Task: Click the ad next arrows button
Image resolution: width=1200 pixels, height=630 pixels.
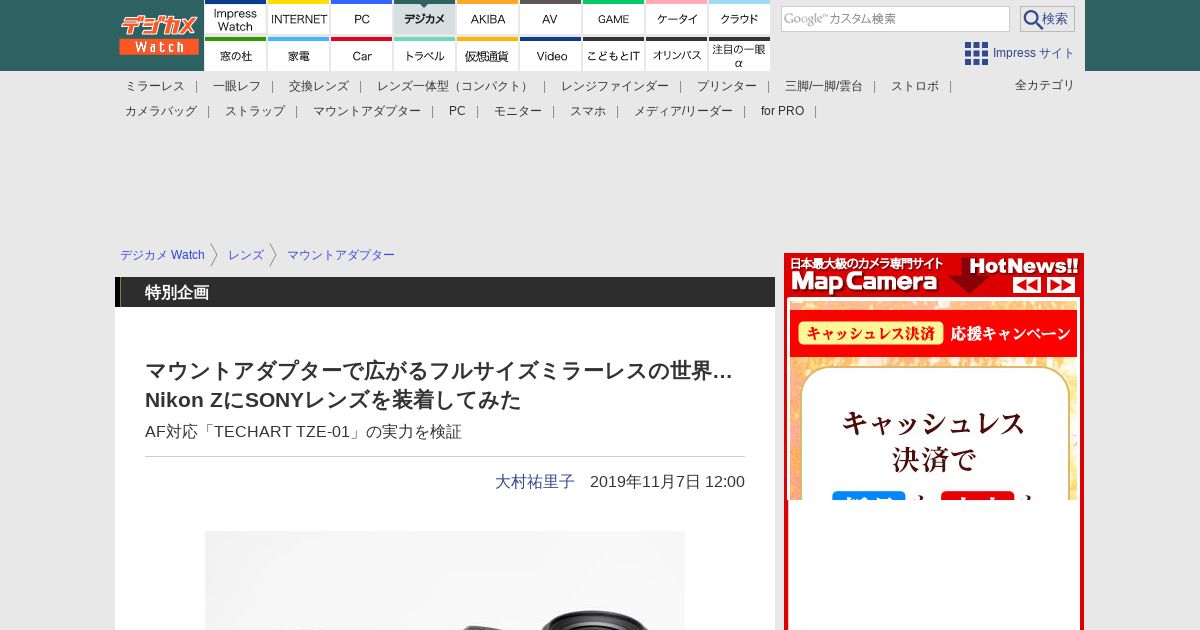Action: coord(1061,285)
